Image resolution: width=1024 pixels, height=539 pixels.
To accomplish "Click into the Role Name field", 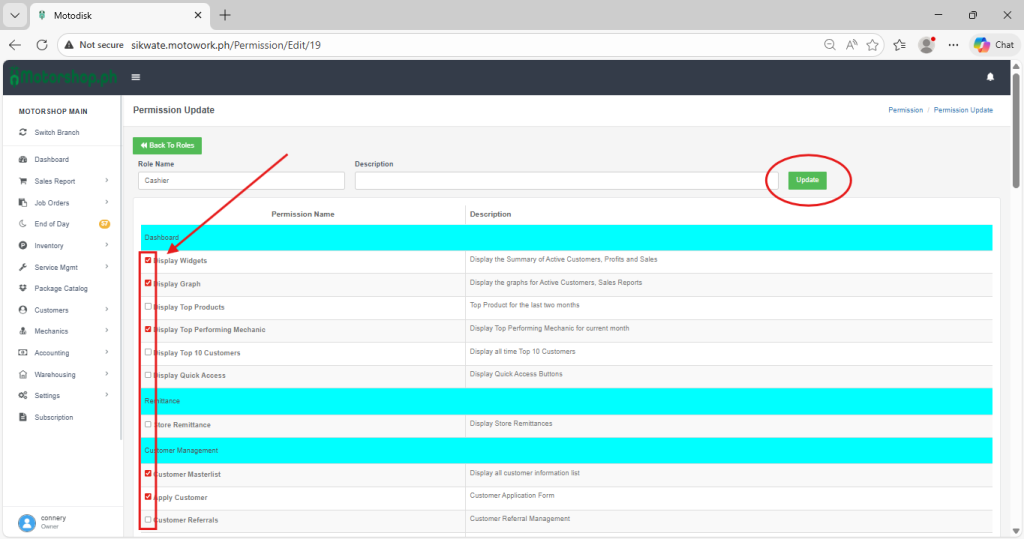I will pyautogui.click(x=241, y=181).
